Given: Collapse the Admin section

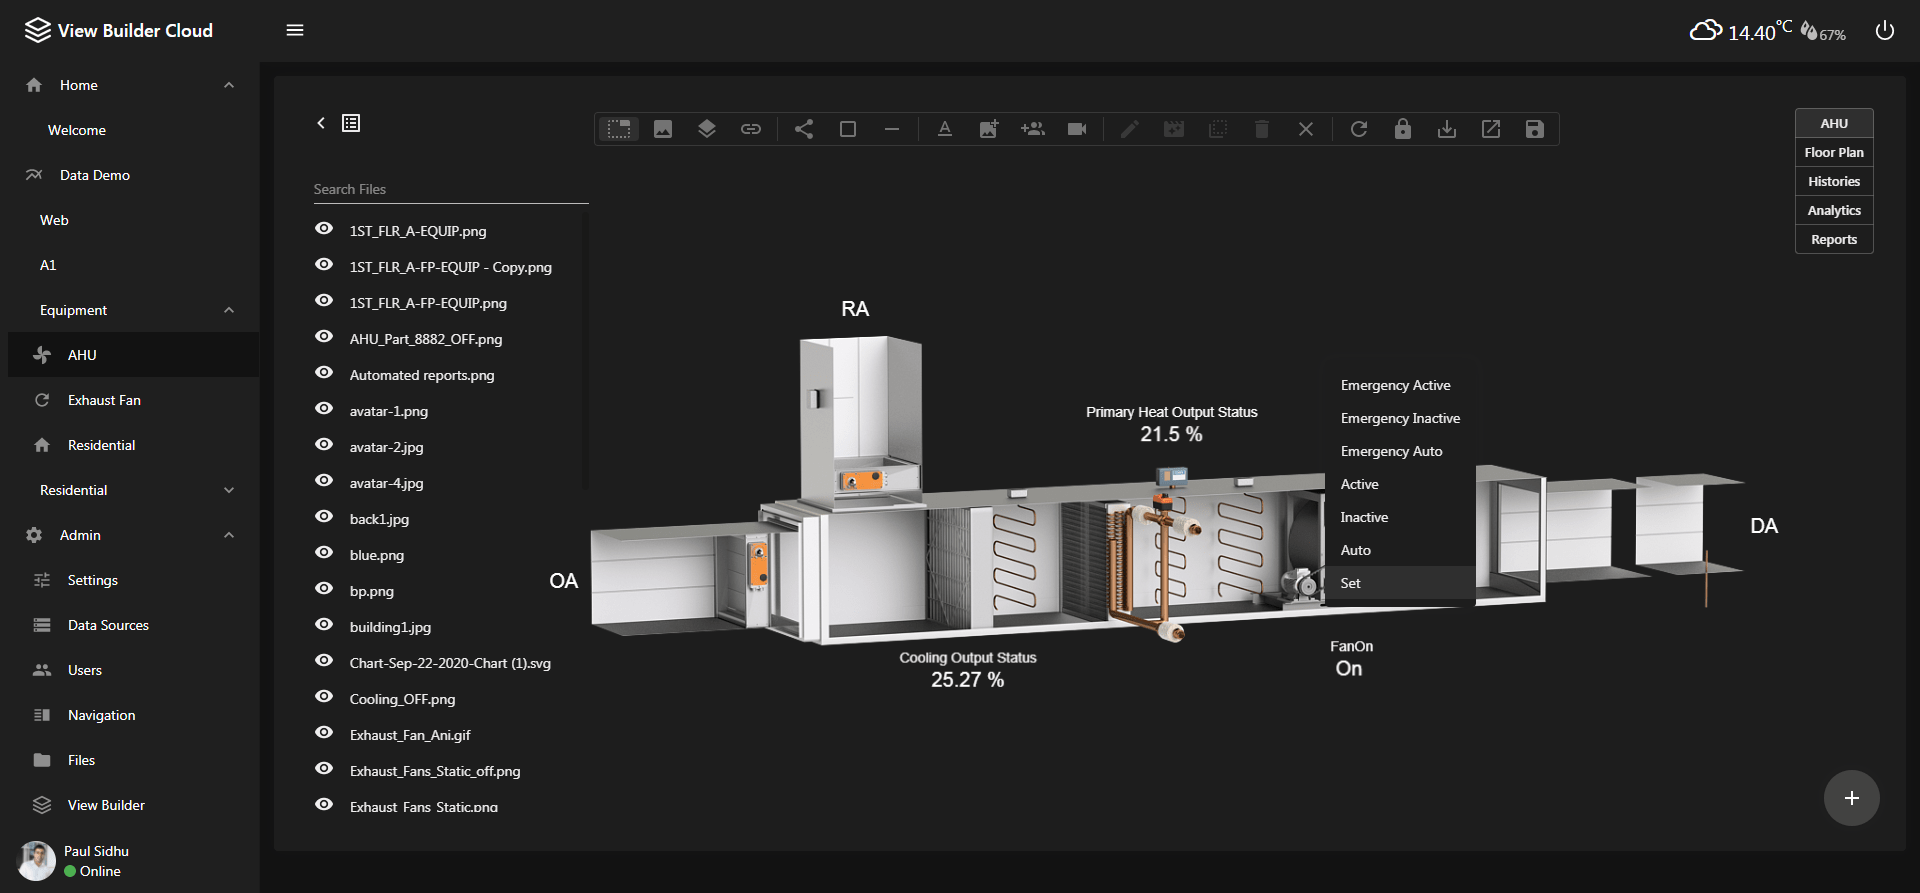Looking at the screenshot, I should [x=229, y=535].
